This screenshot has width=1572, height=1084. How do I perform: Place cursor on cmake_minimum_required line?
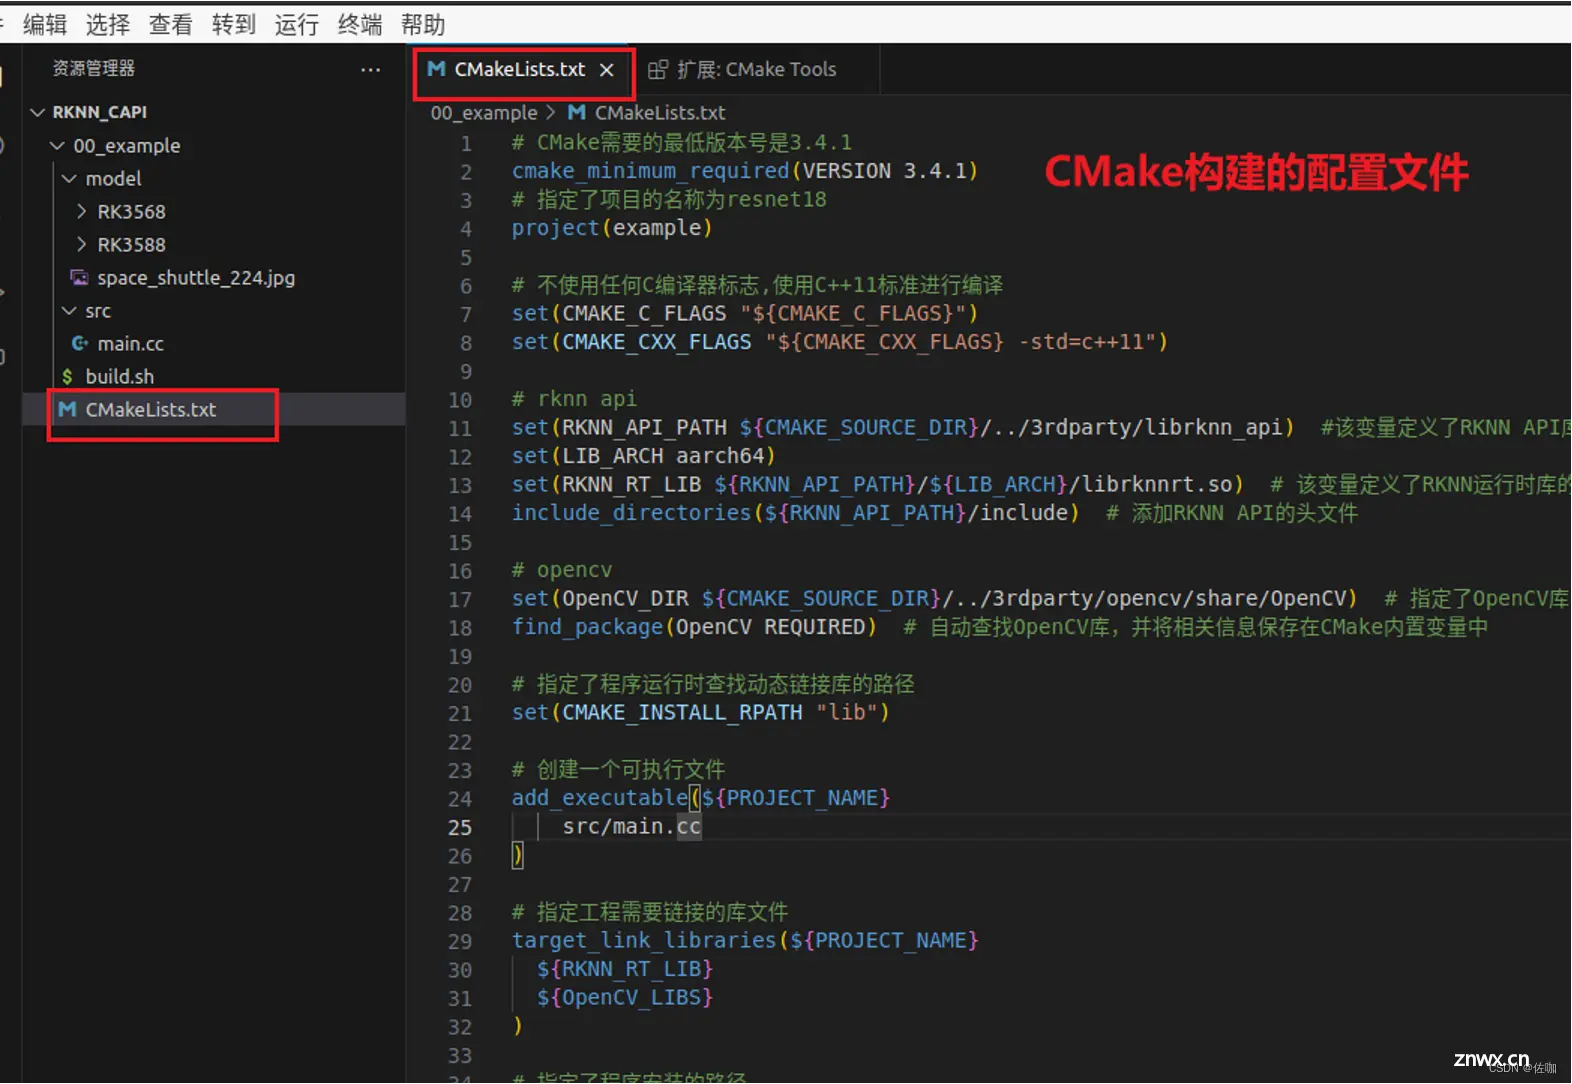[x=745, y=171]
